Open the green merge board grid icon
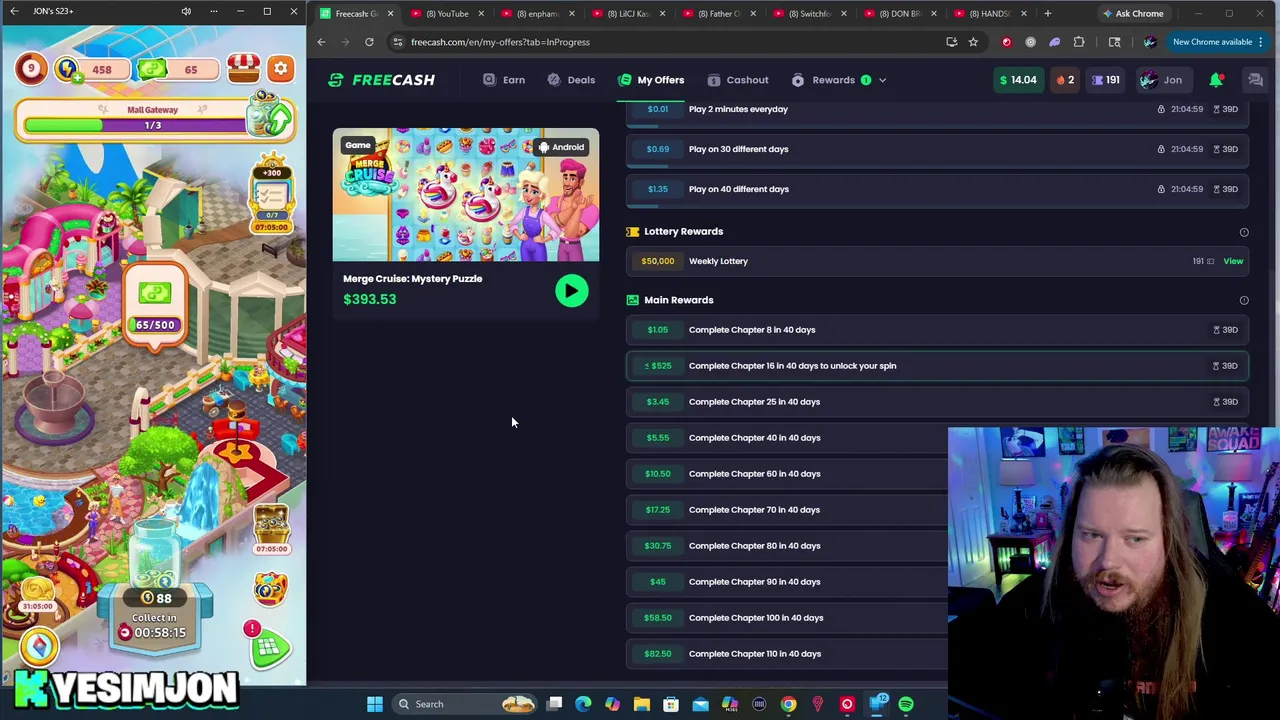 coord(269,649)
